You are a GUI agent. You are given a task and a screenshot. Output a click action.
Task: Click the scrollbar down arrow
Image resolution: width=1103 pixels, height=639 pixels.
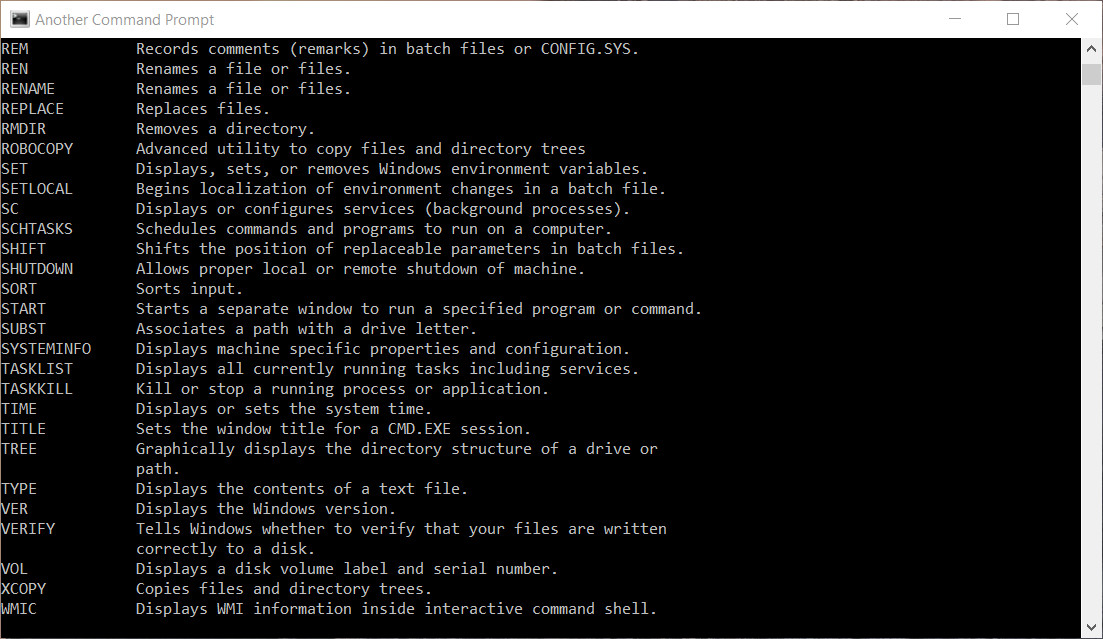[1091, 627]
